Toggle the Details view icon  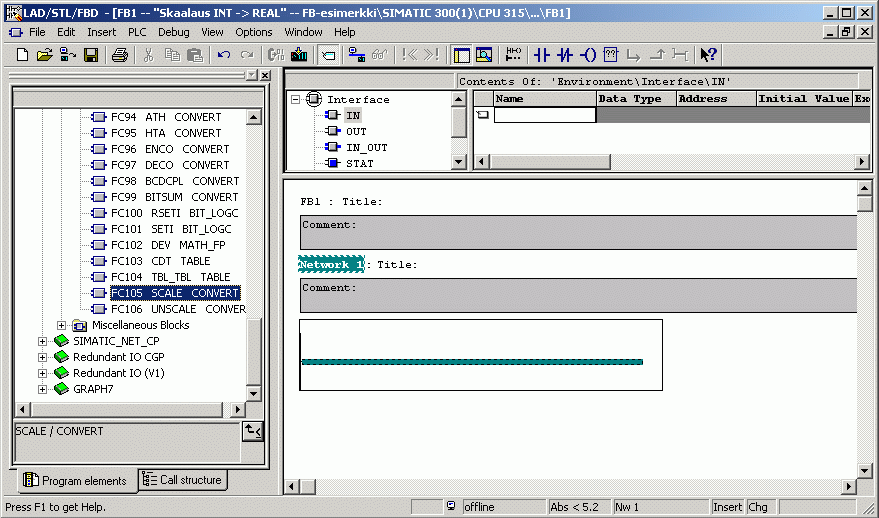pyautogui.click(x=484, y=54)
